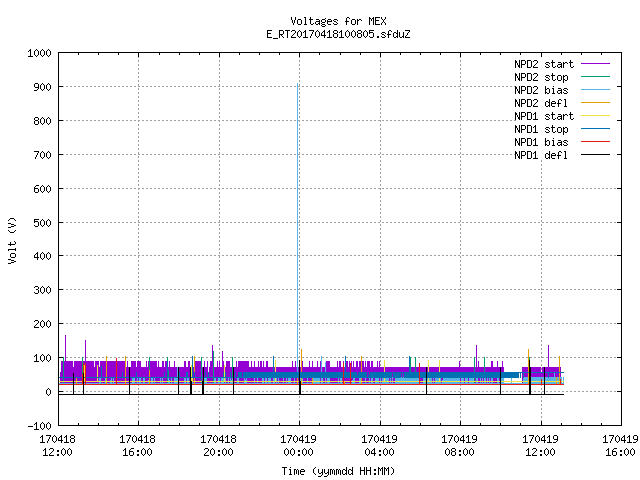Image resolution: width=640 pixels, height=480 pixels.
Task: Click the purple NPD2 start legend line
Action: [596, 64]
